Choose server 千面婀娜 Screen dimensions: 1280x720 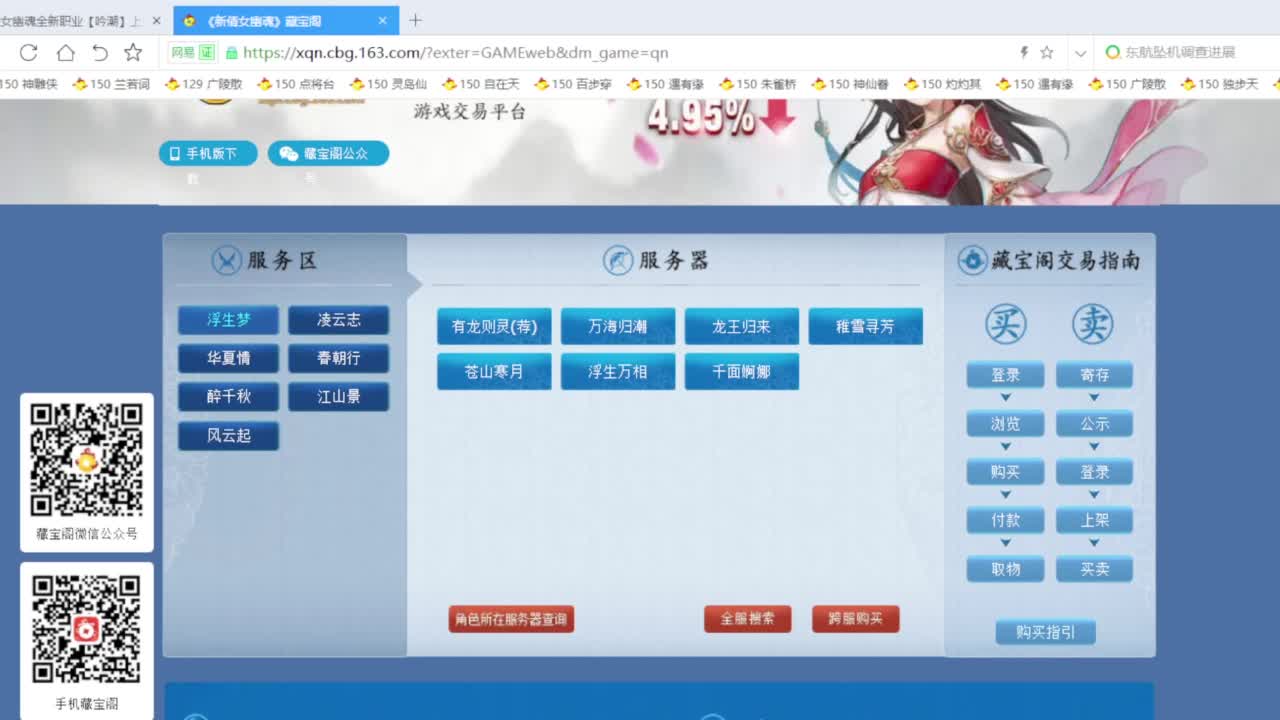click(742, 371)
